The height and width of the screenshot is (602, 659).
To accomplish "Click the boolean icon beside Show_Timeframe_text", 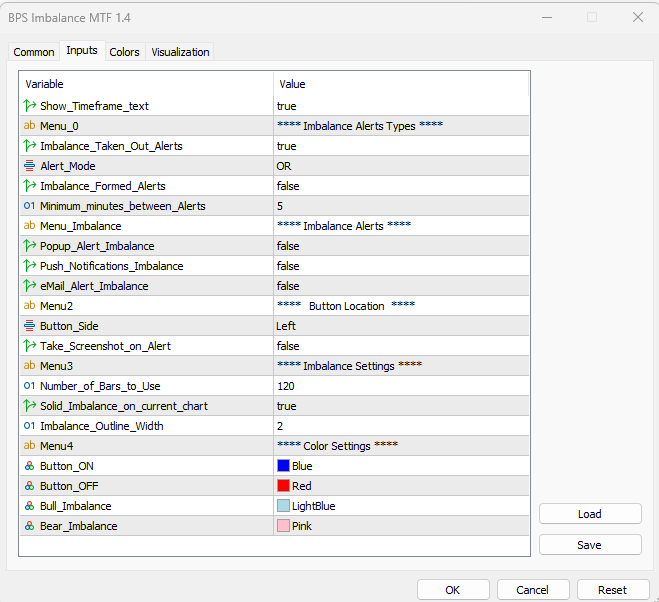I will [x=29, y=106].
